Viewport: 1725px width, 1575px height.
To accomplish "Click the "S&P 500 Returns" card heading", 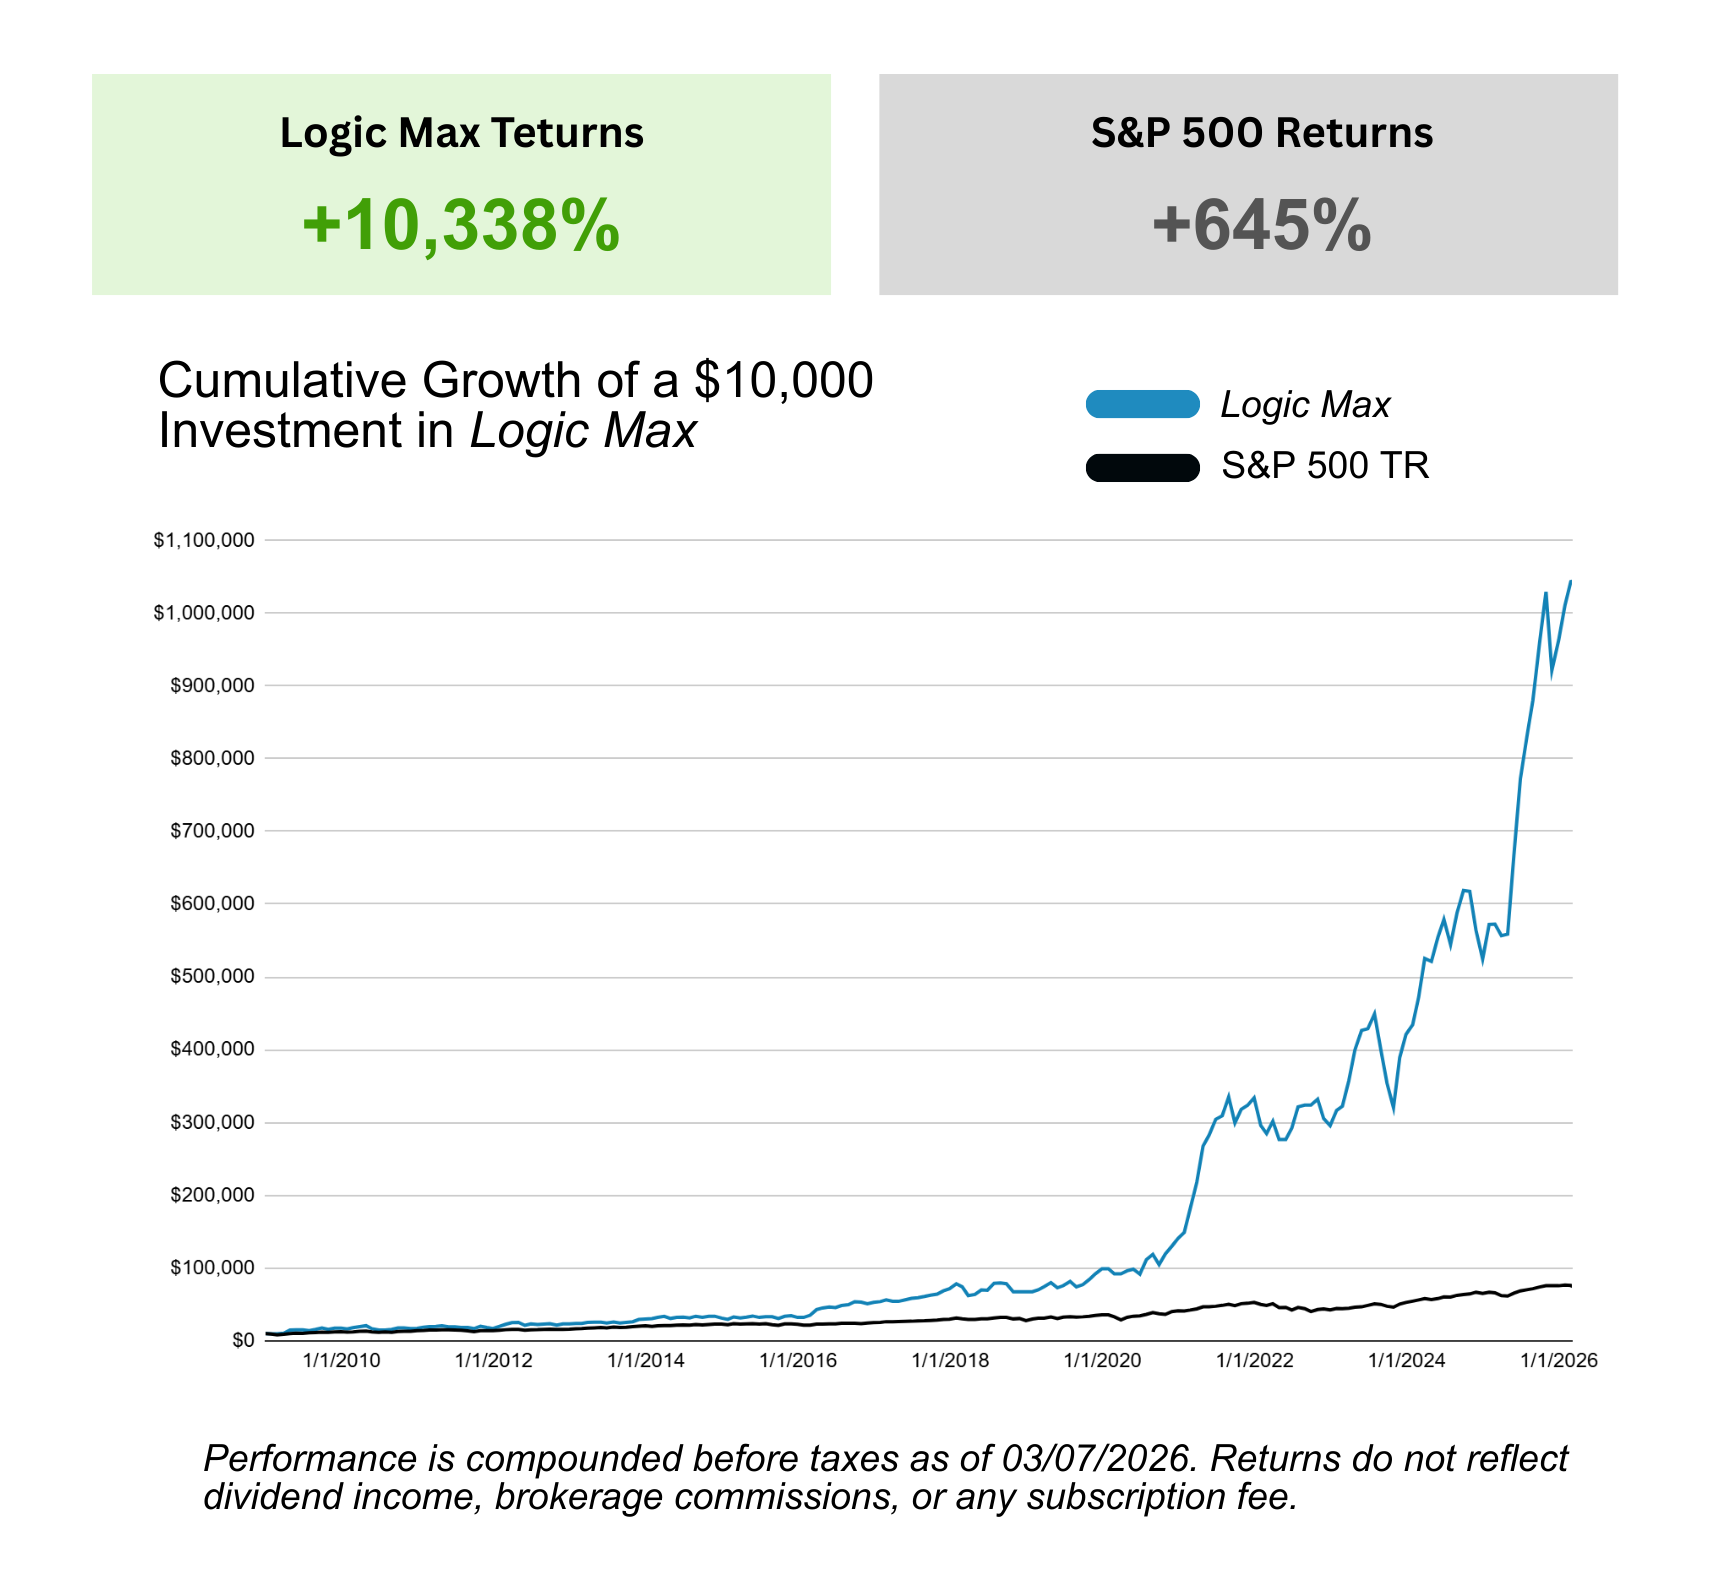I will [x=1261, y=133].
